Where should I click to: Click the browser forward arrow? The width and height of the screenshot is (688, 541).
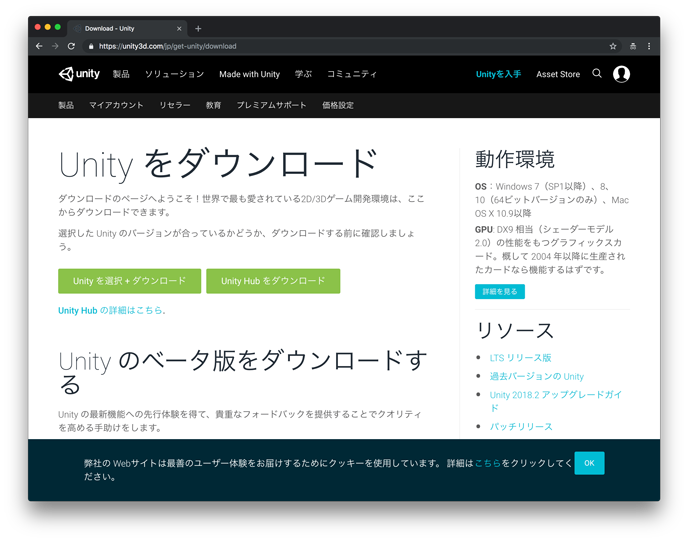(x=55, y=46)
